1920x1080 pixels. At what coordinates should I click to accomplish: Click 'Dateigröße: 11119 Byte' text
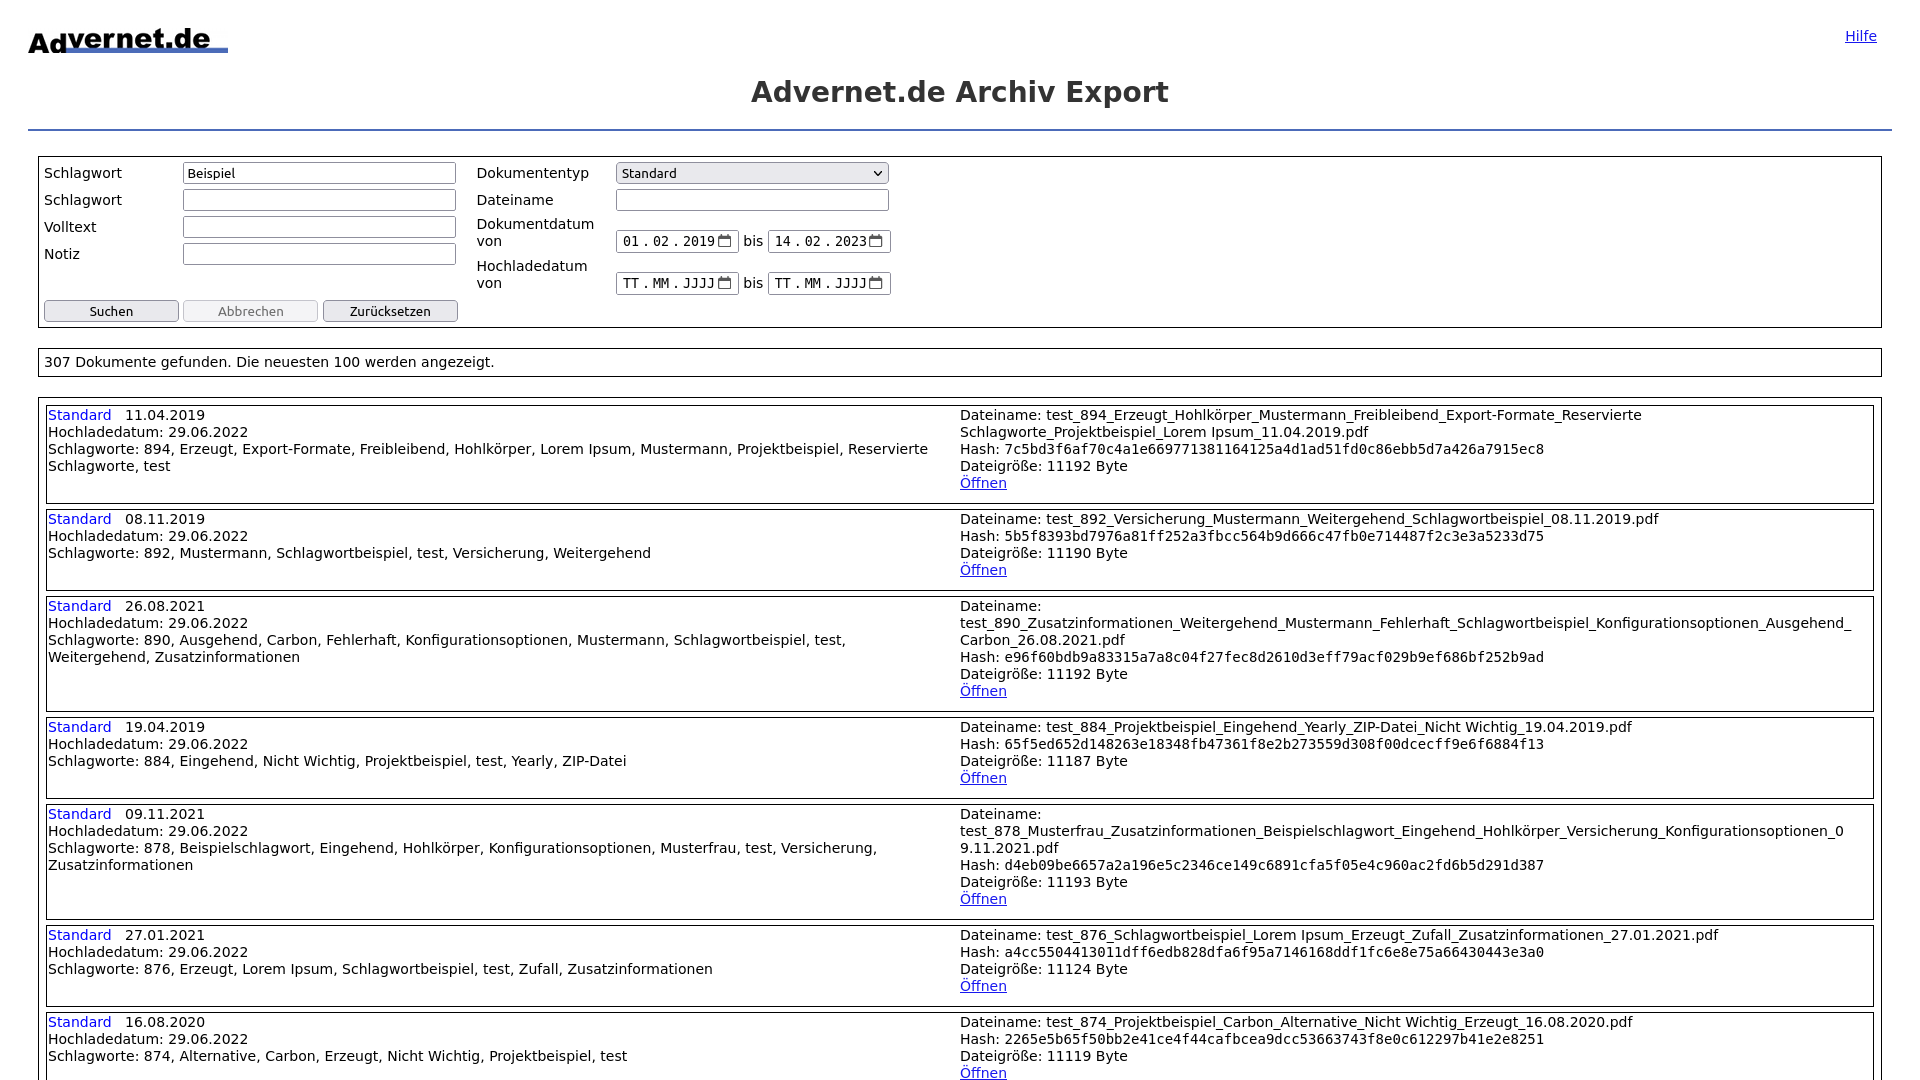(x=1044, y=1056)
